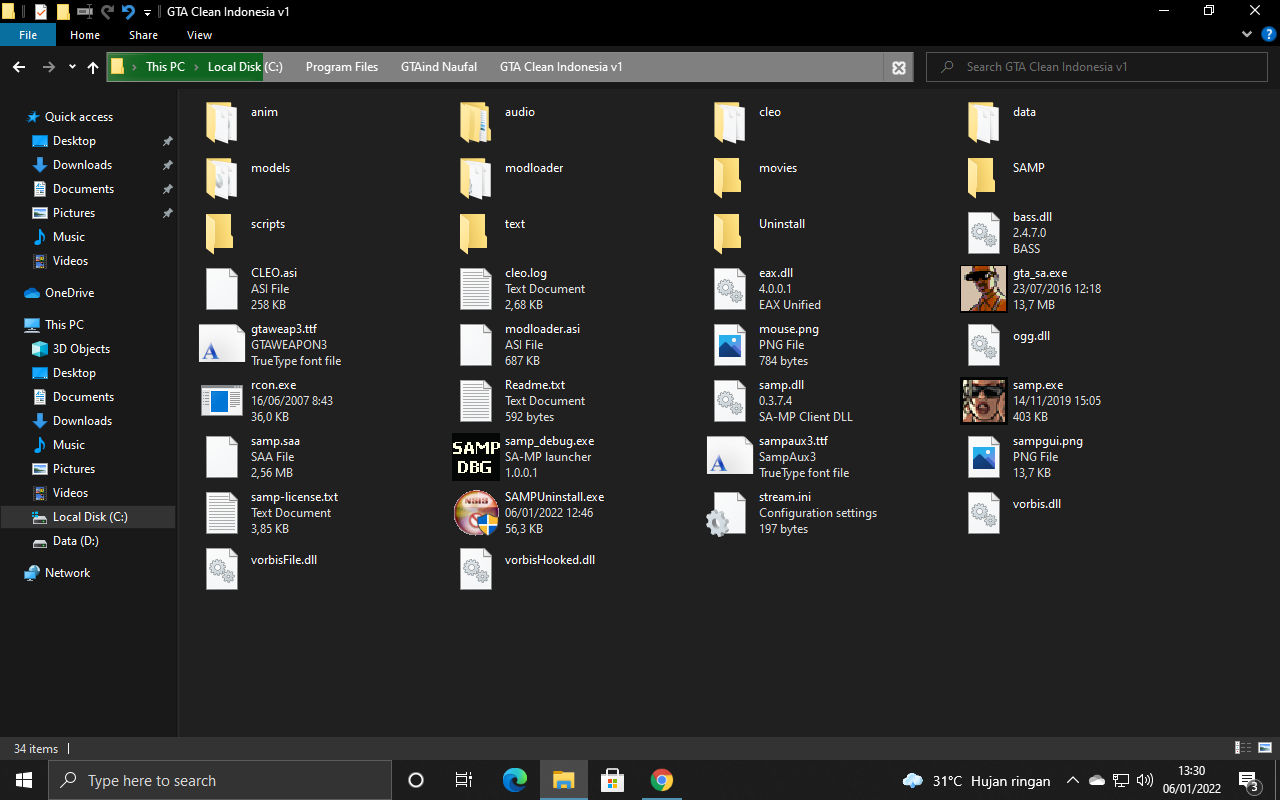Click the mouse.png image icon

tap(730, 344)
